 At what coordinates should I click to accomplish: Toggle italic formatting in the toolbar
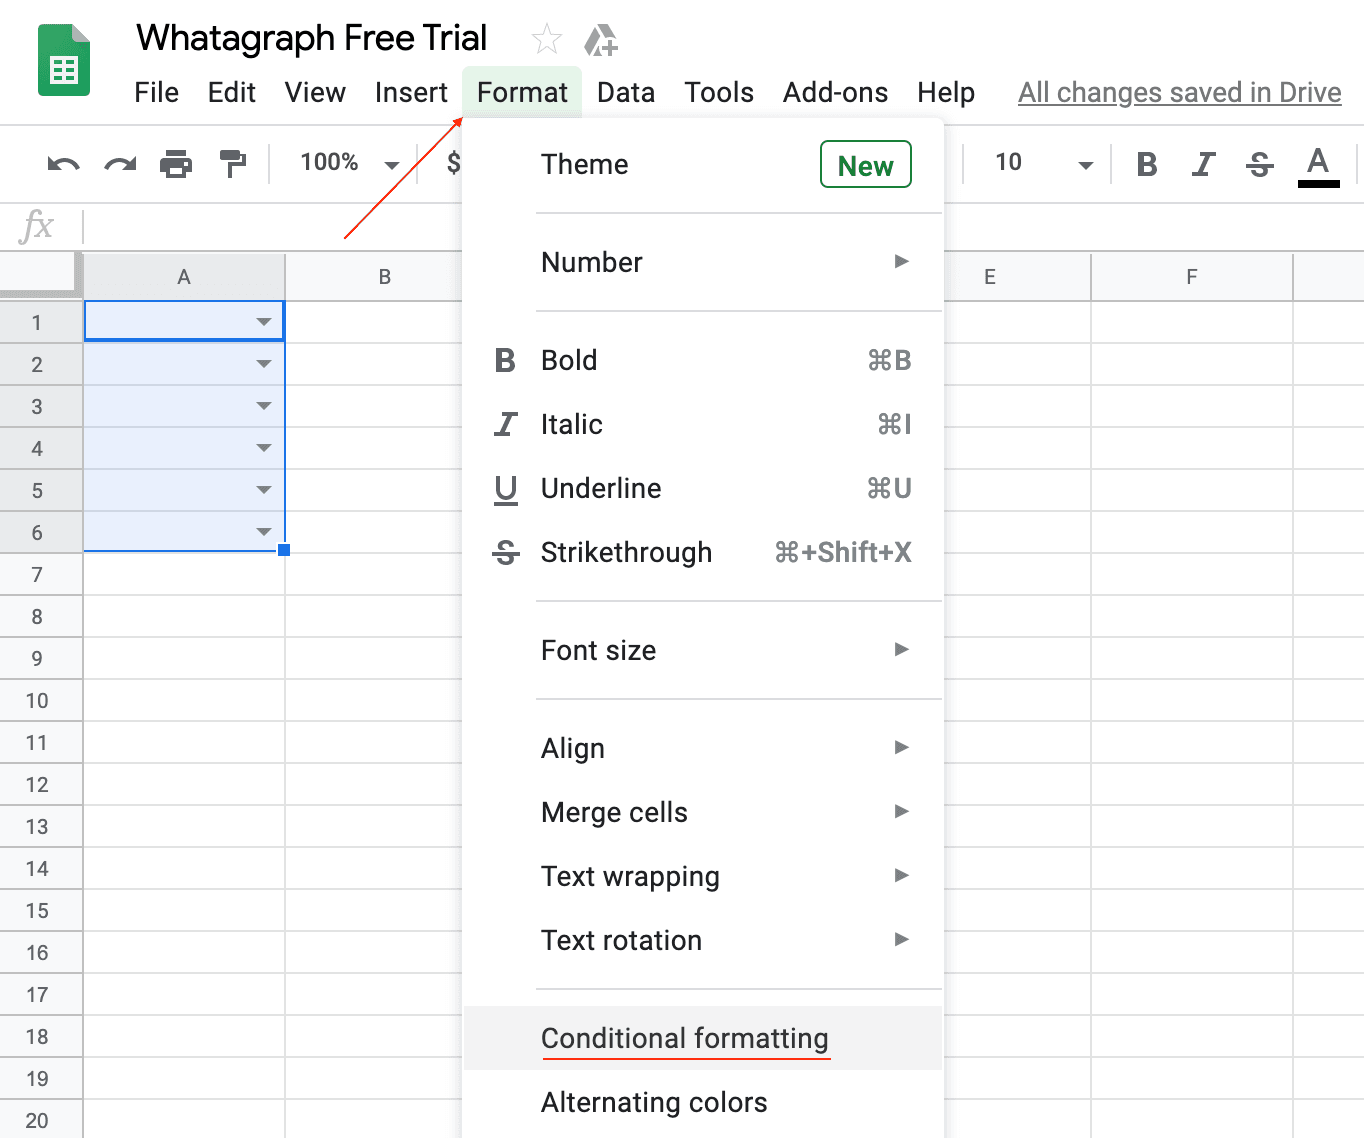[x=1203, y=164]
